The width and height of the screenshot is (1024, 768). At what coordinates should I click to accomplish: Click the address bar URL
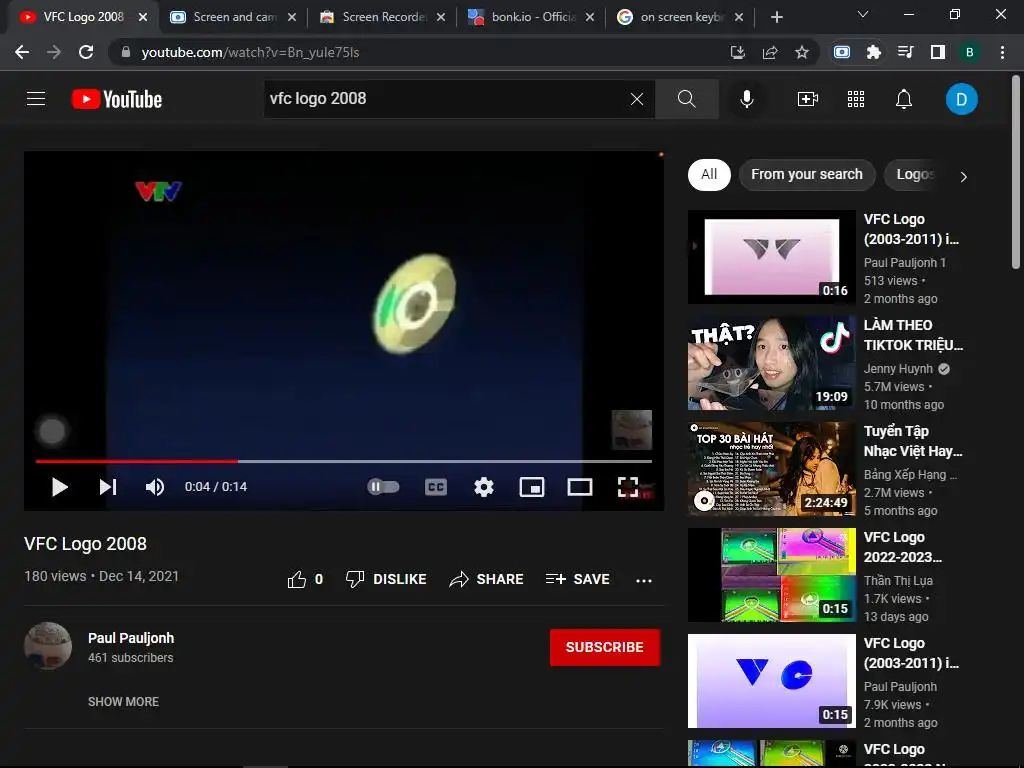[250, 52]
